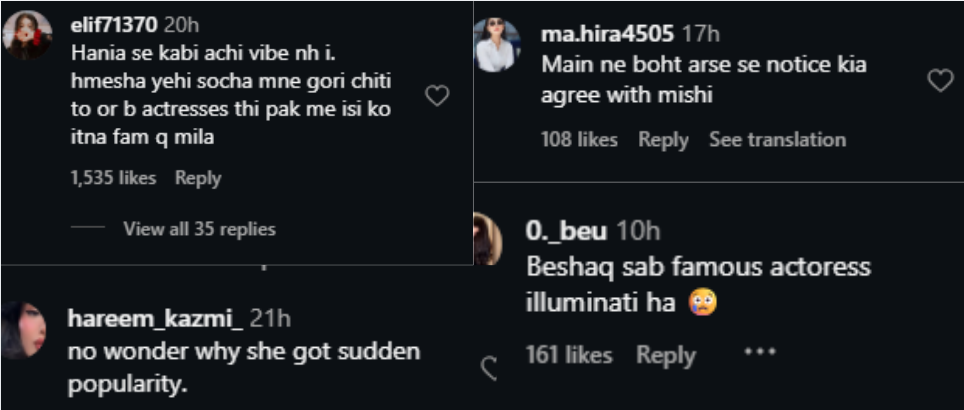Open ma.hira4505's profile avatar
The width and height of the screenshot is (964, 410).
tap(496, 46)
